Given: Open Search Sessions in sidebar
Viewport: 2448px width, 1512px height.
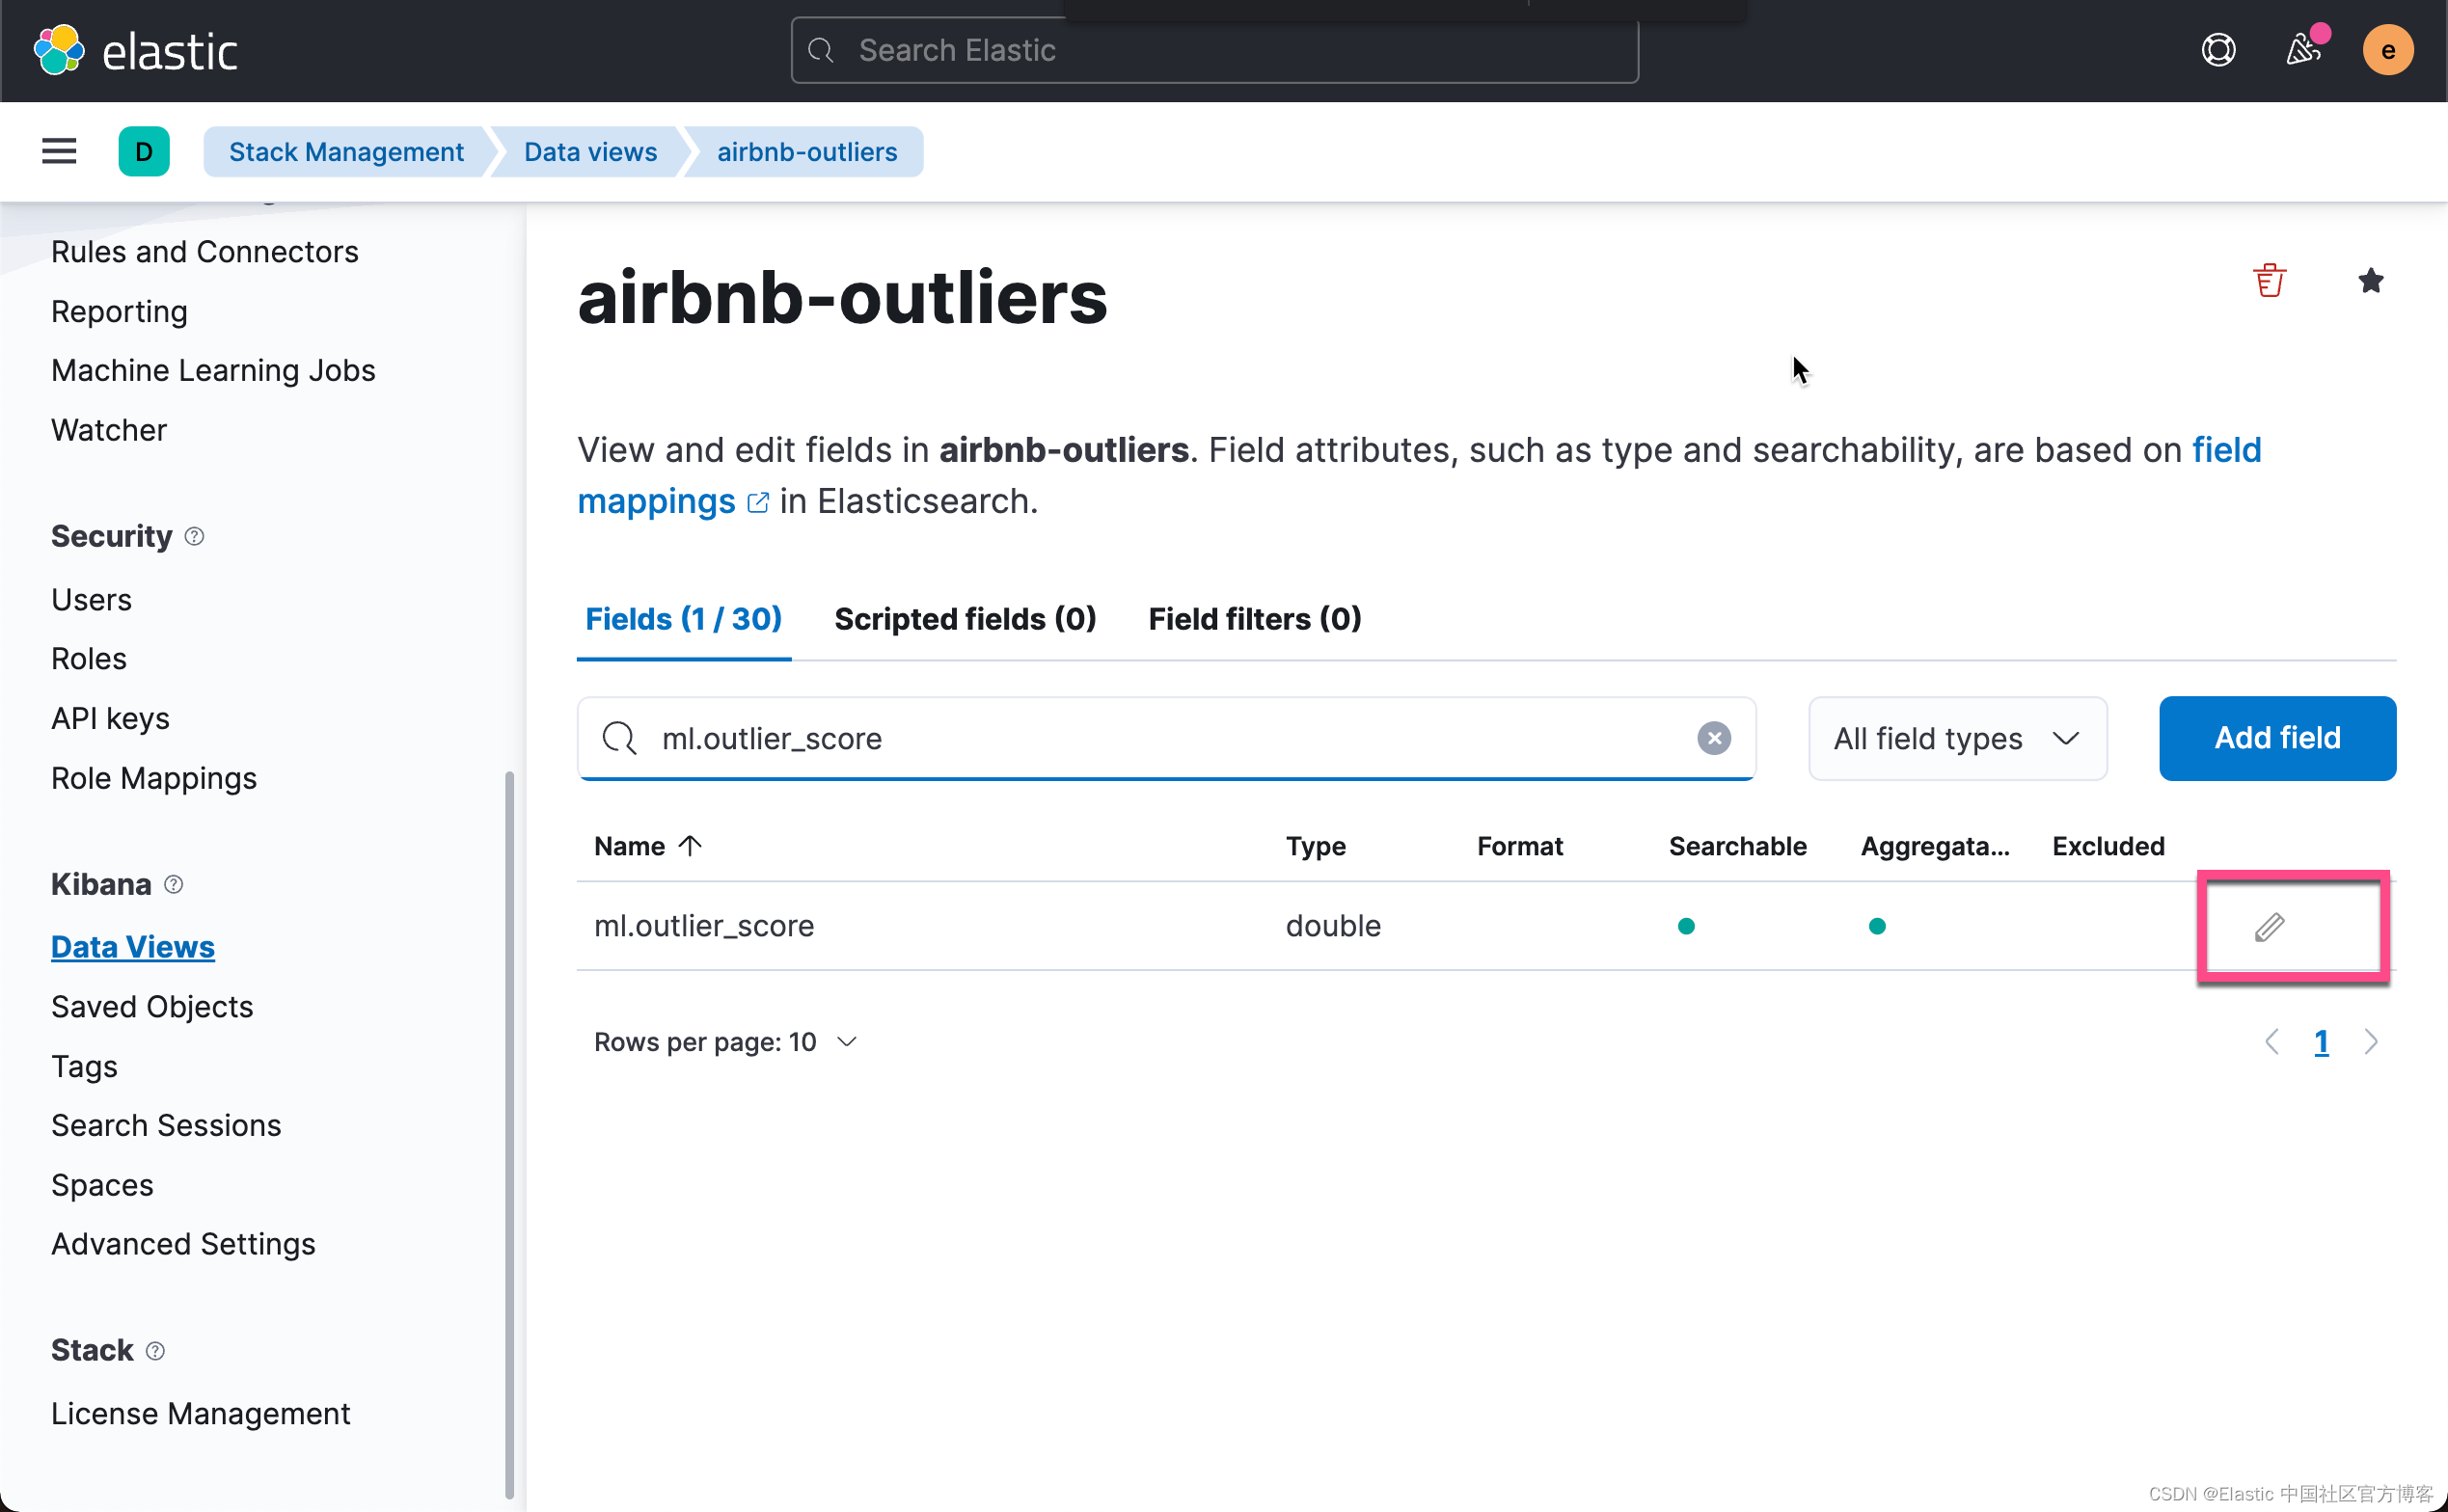Looking at the screenshot, I should pos(166,1125).
